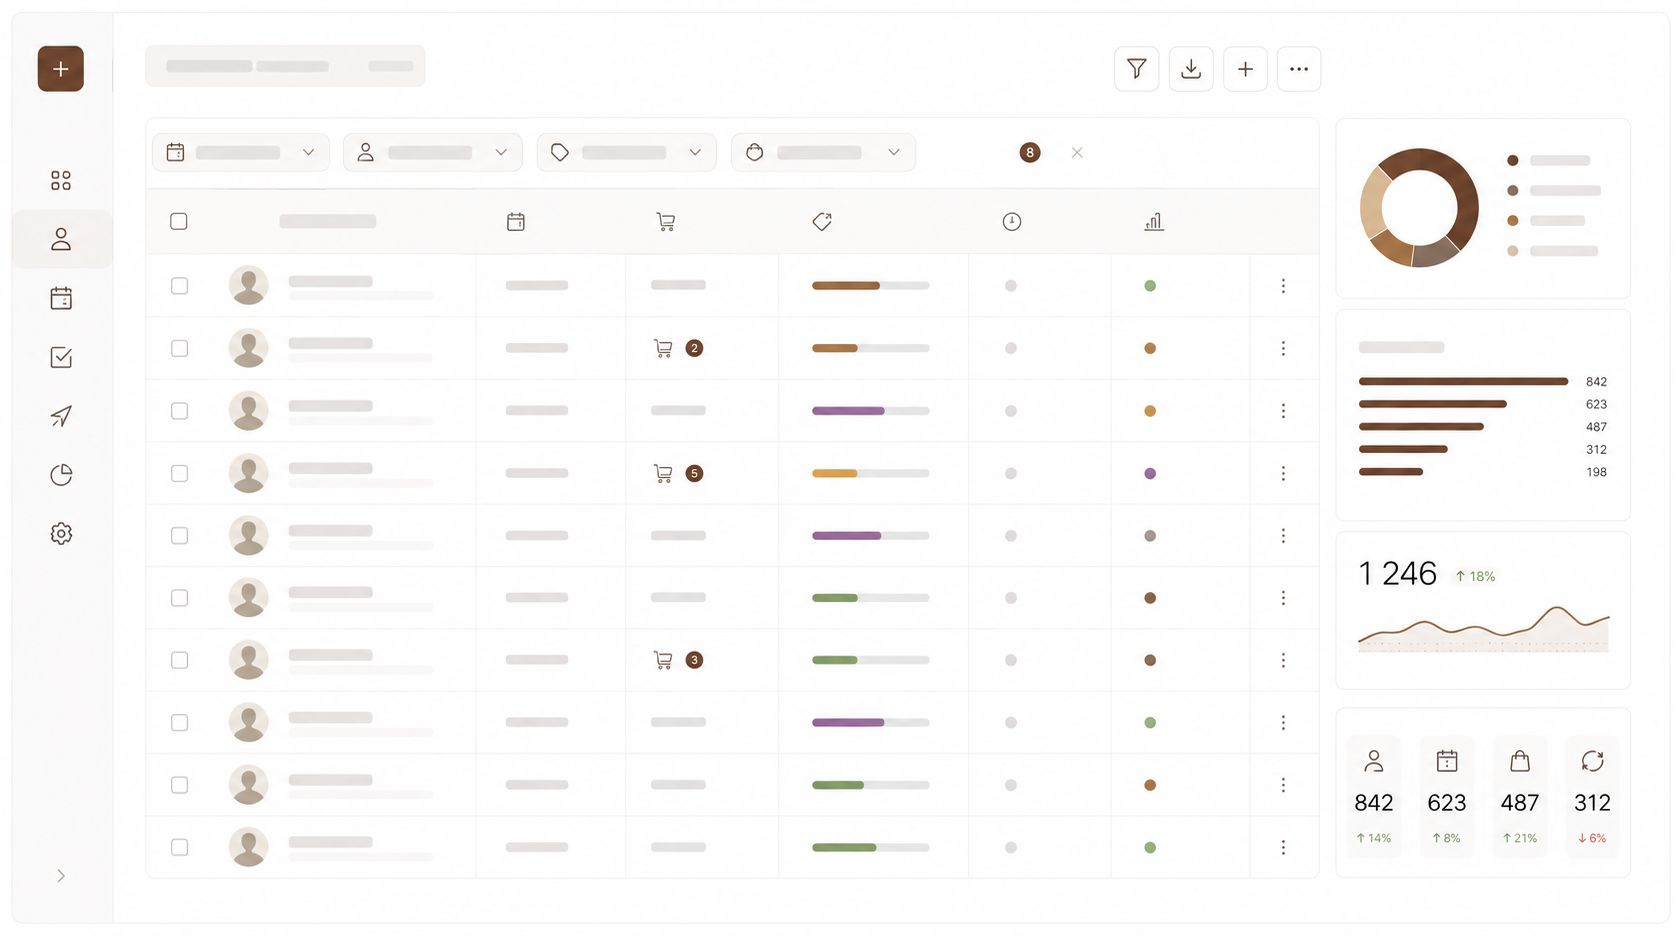Select the user profile sidebar icon
The width and height of the screenshot is (1680, 936).
click(61, 239)
